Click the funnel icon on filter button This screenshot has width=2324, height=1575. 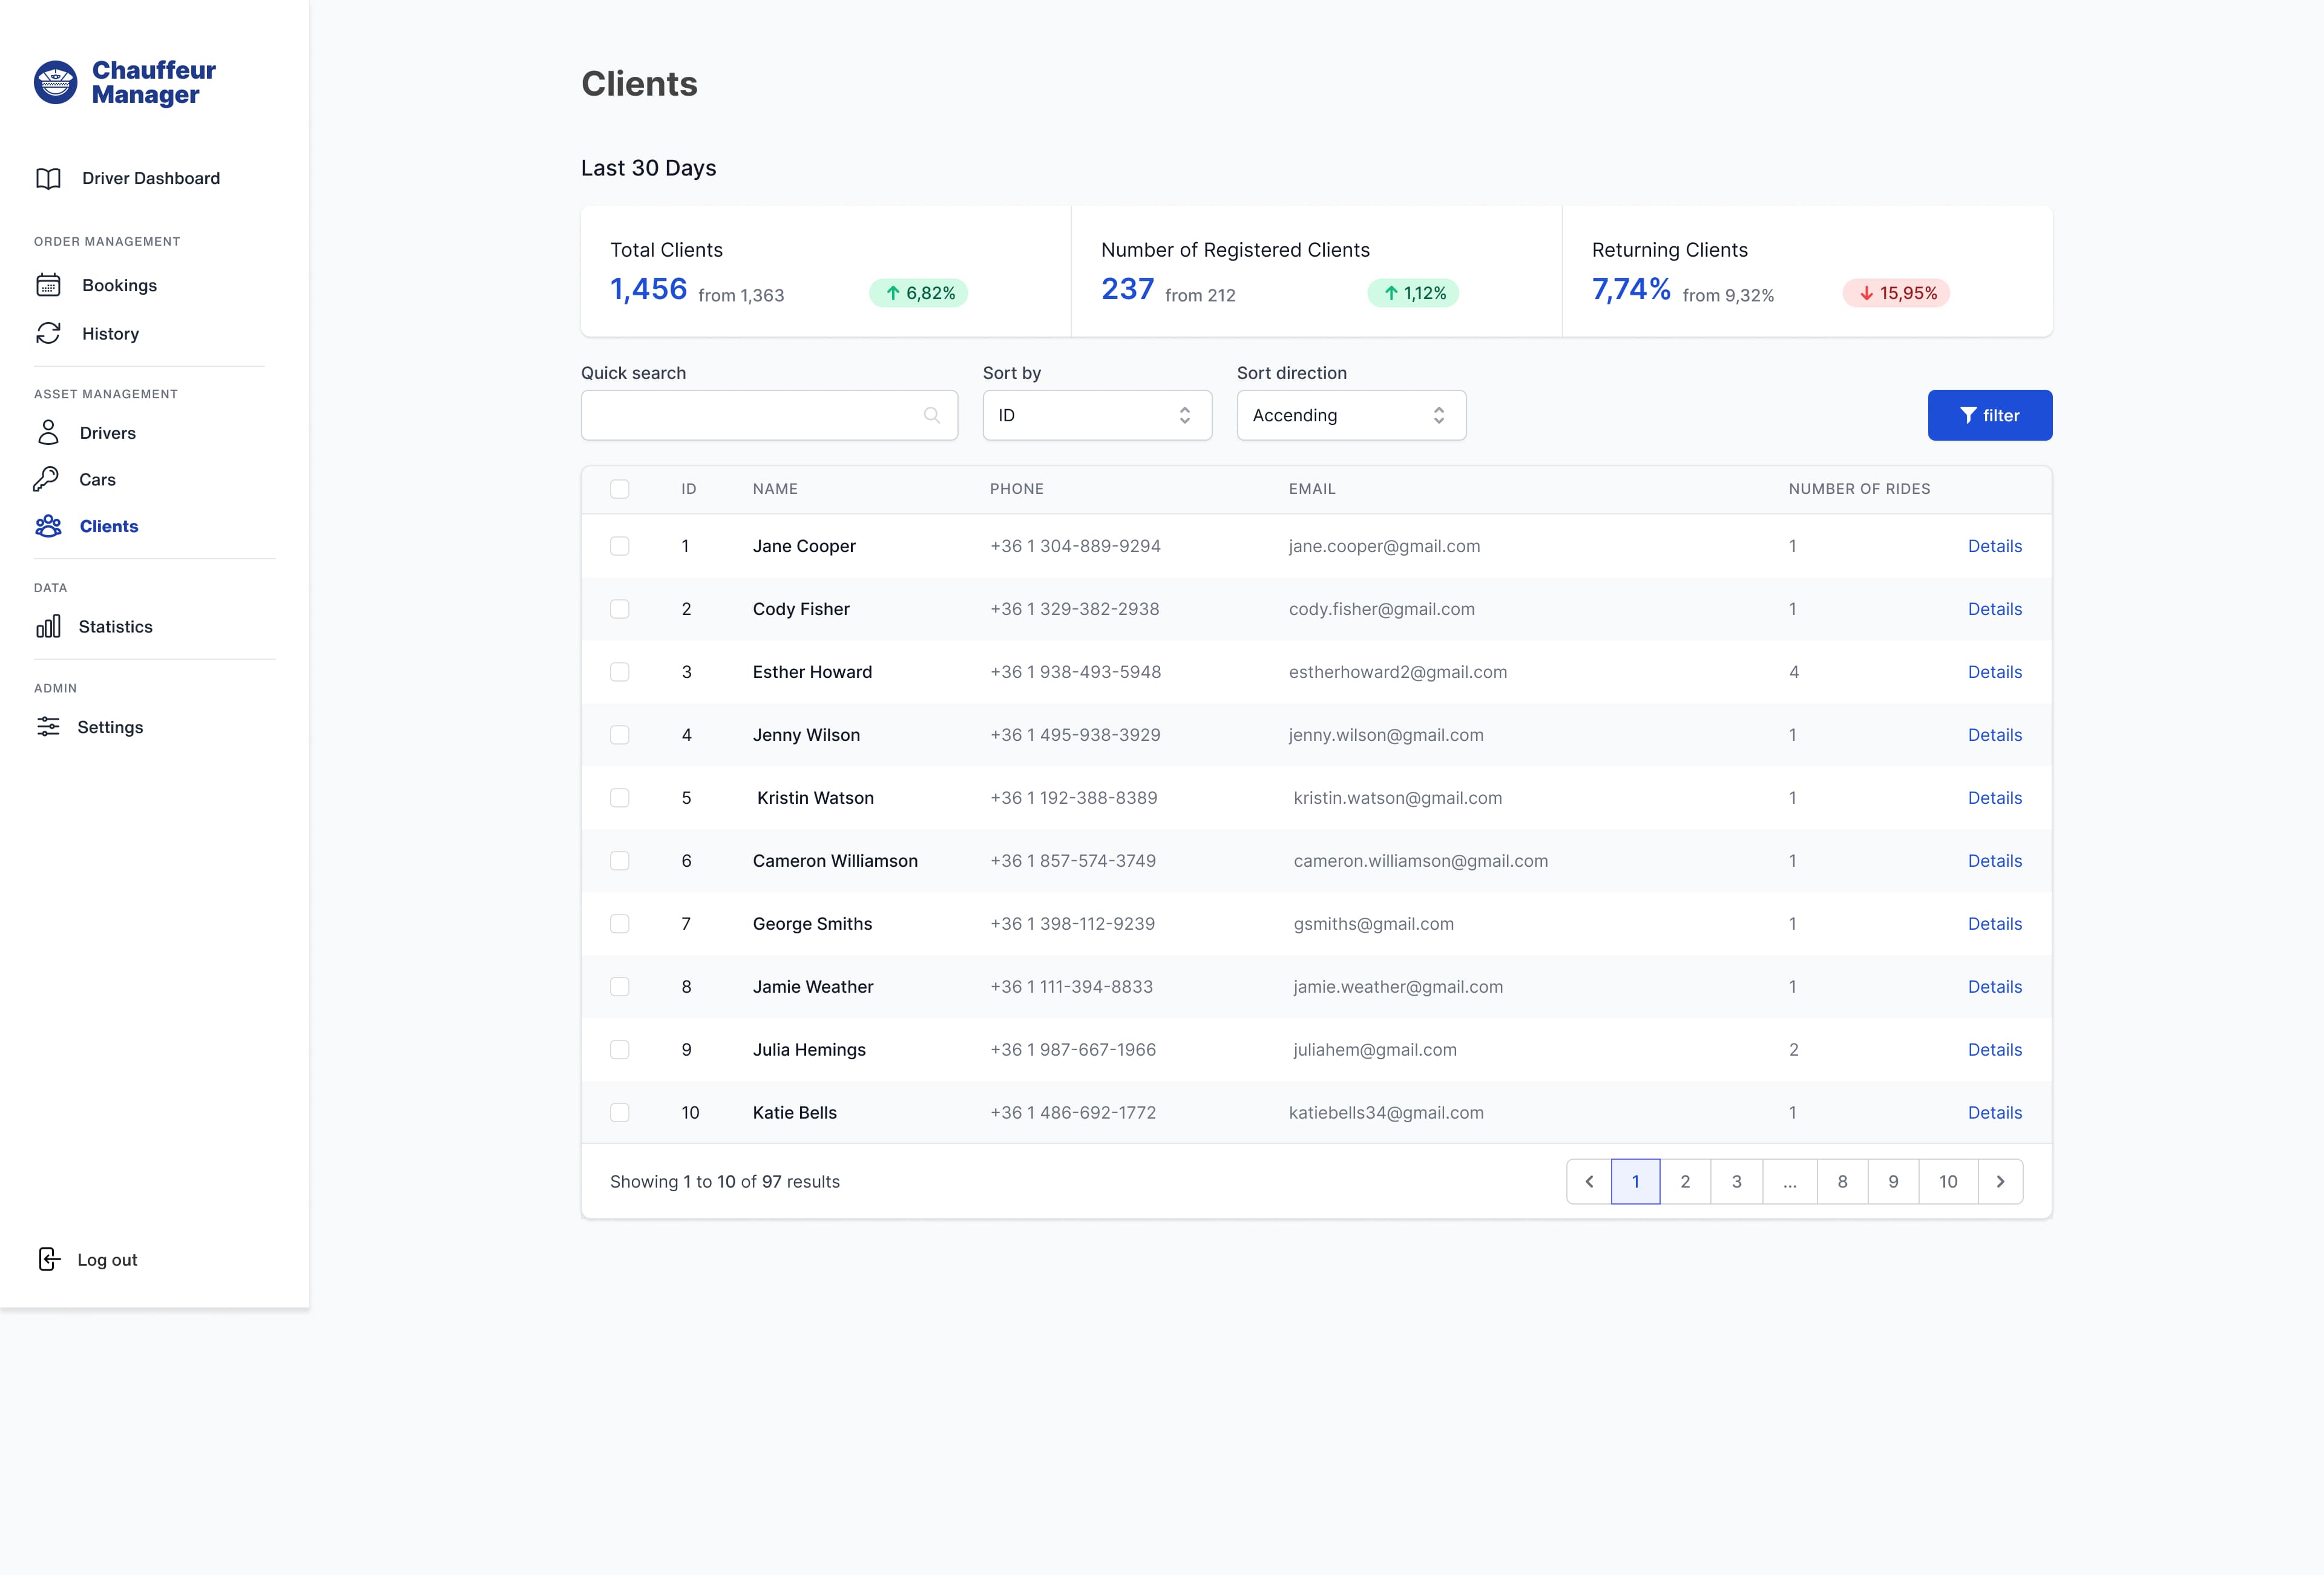coord(1968,415)
